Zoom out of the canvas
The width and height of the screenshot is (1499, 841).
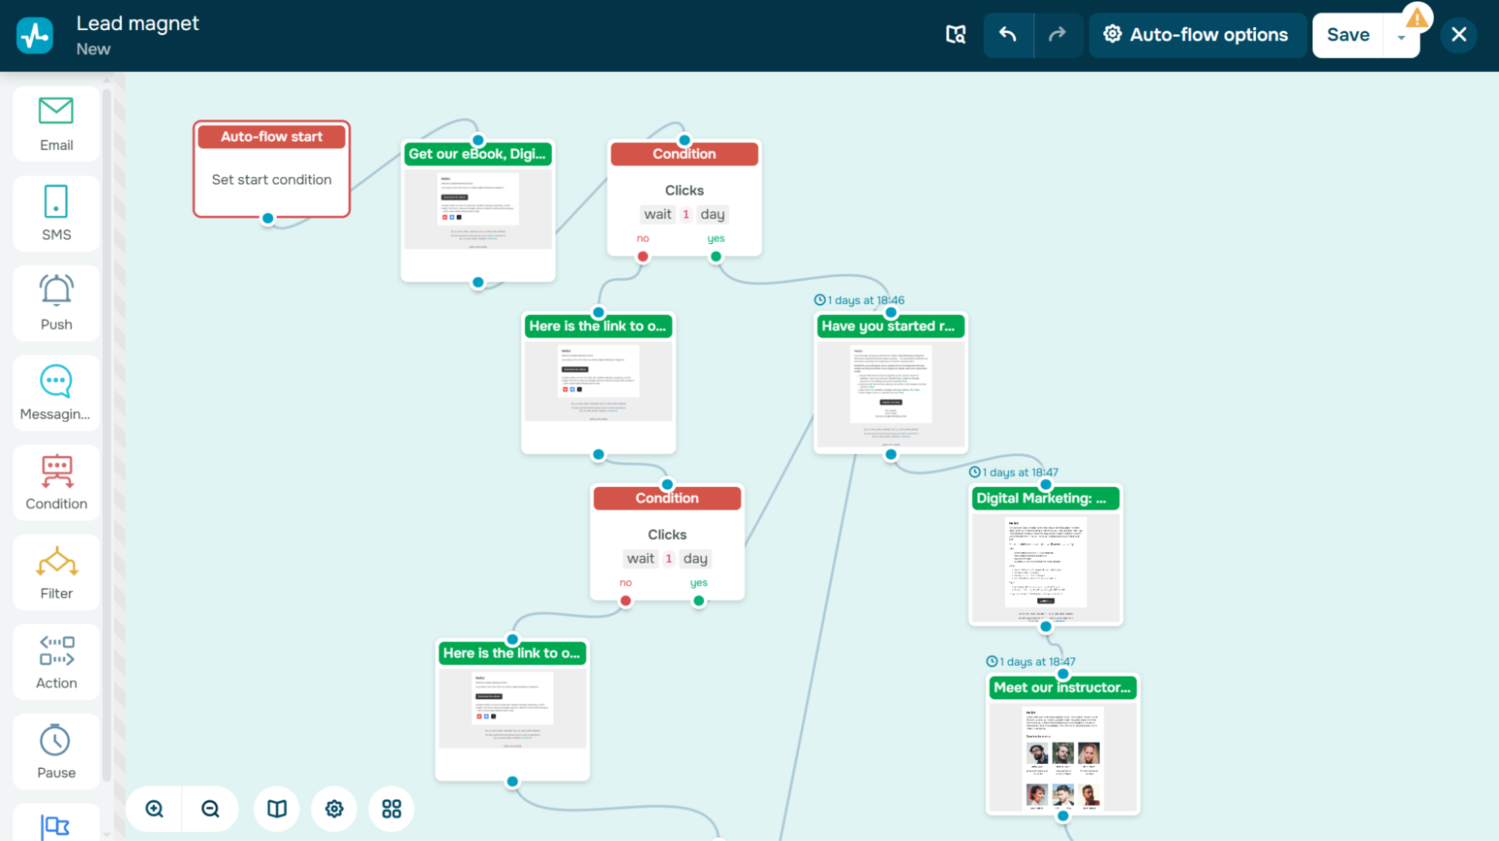click(x=210, y=808)
